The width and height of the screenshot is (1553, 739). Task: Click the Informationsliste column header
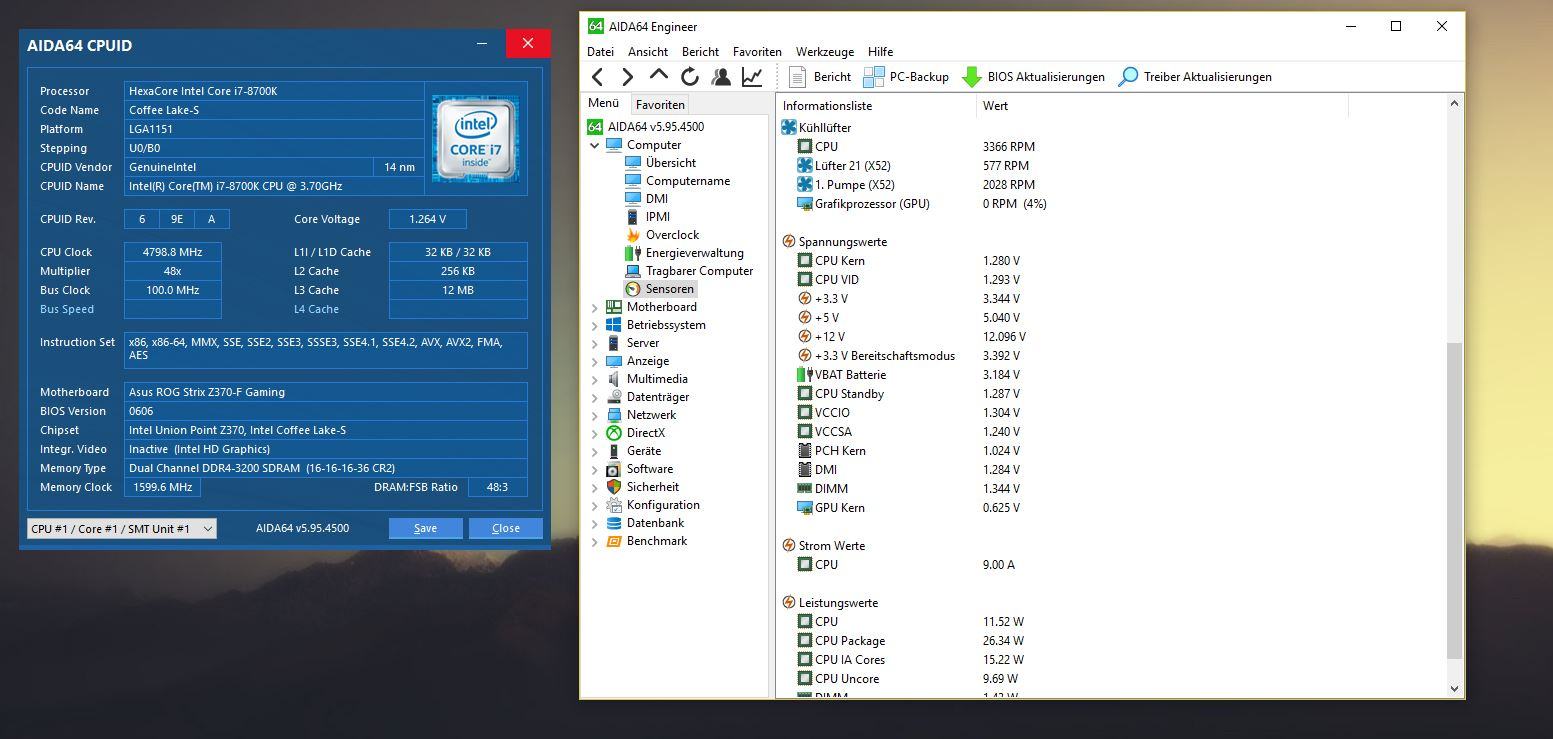click(x=876, y=106)
